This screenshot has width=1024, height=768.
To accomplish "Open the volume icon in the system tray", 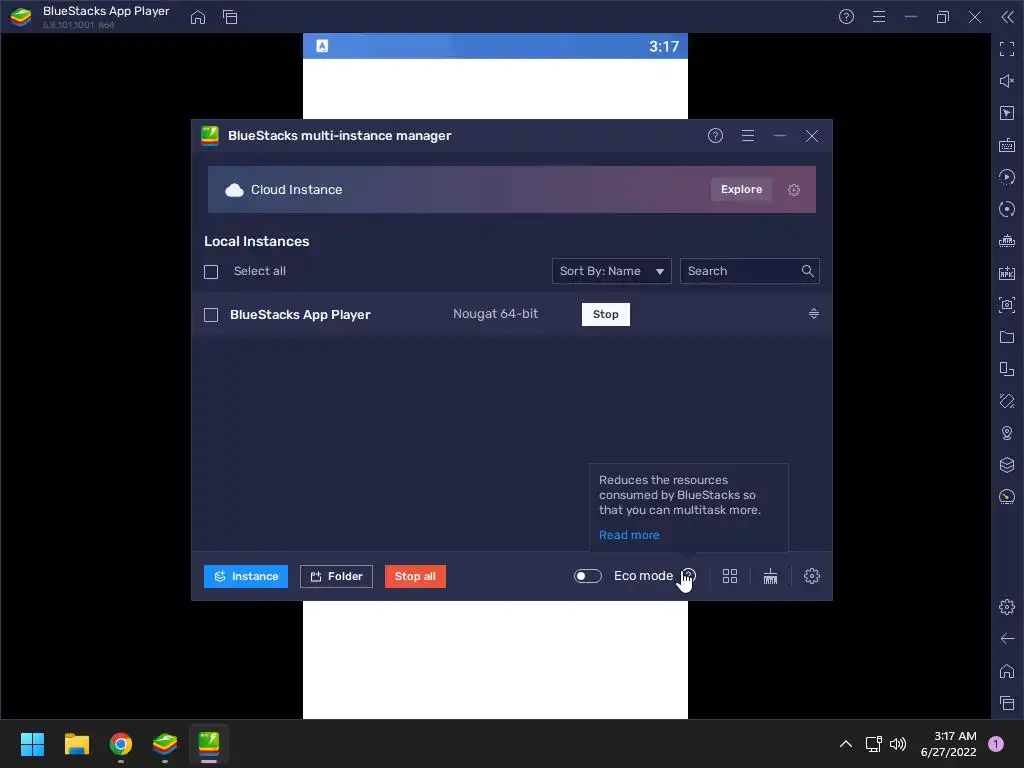I will coord(898,744).
